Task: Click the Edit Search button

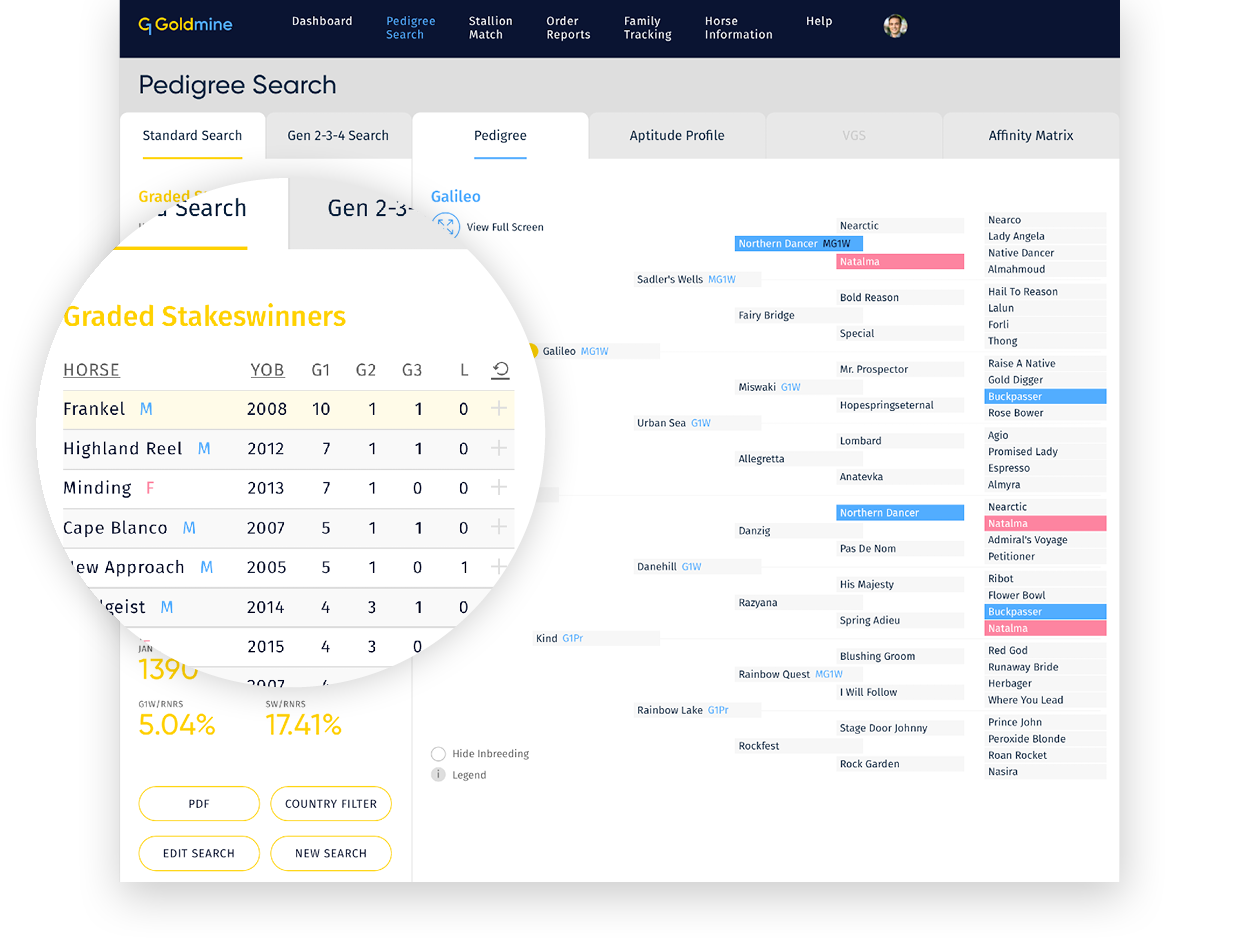Action: click(199, 853)
